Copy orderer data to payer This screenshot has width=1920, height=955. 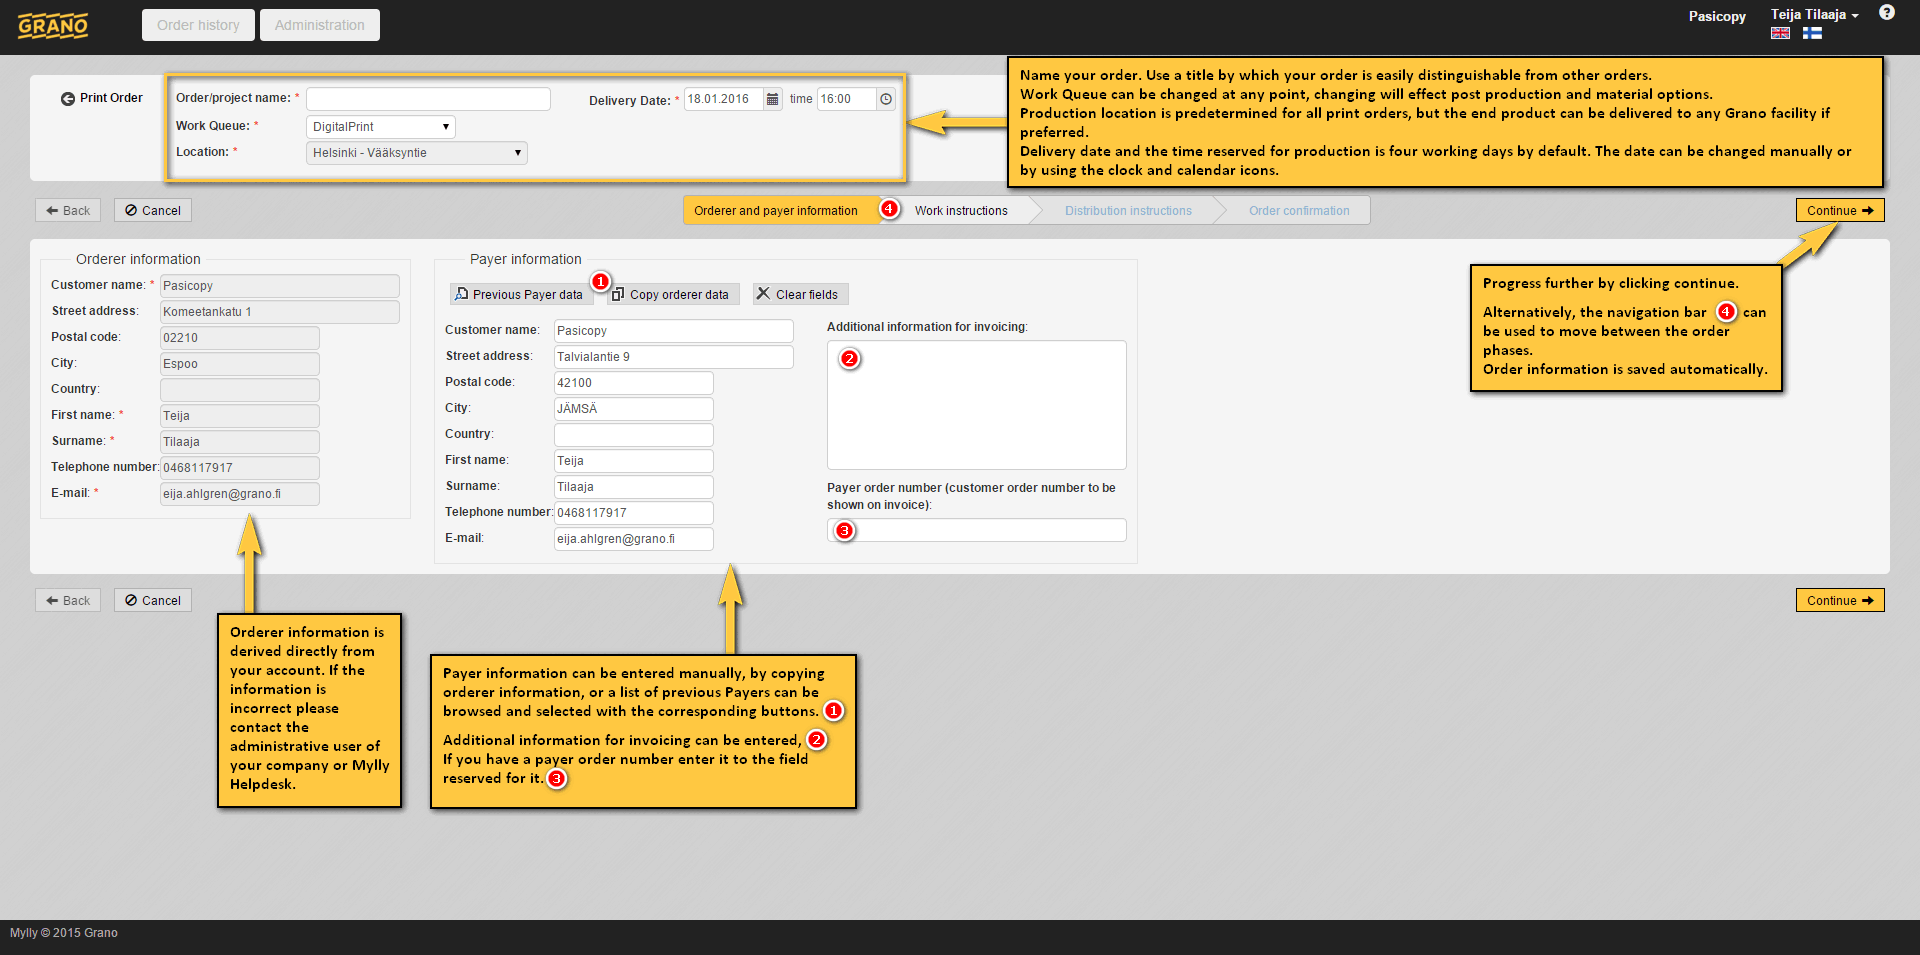pos(671,294)
